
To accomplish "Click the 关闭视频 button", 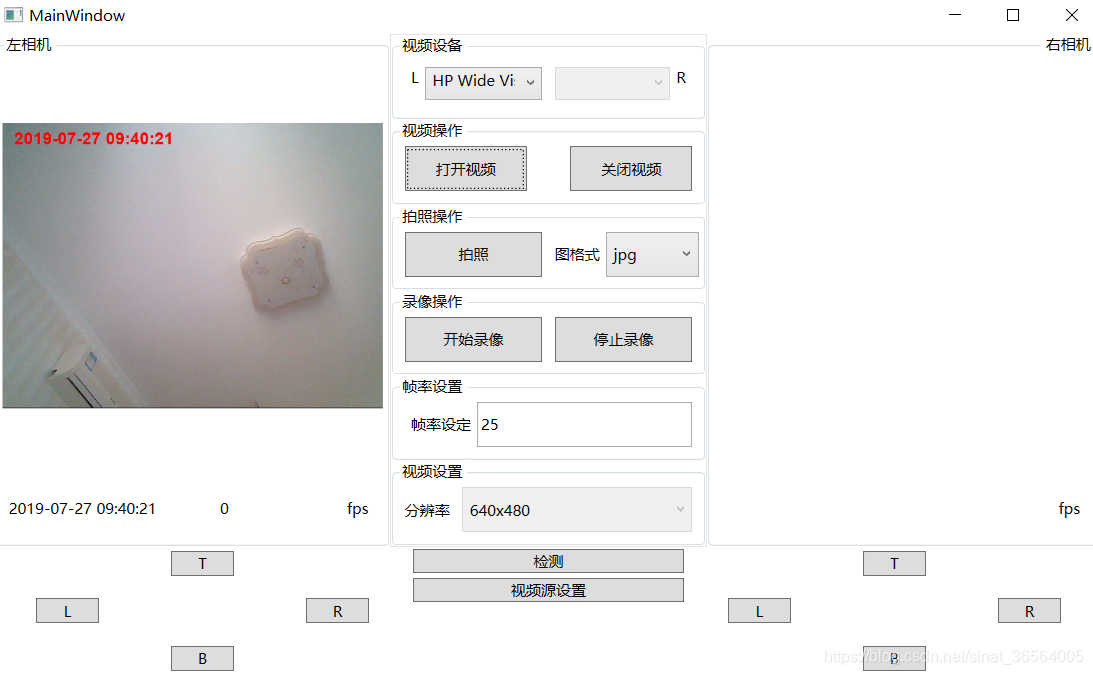I will [x=631, y=169].
